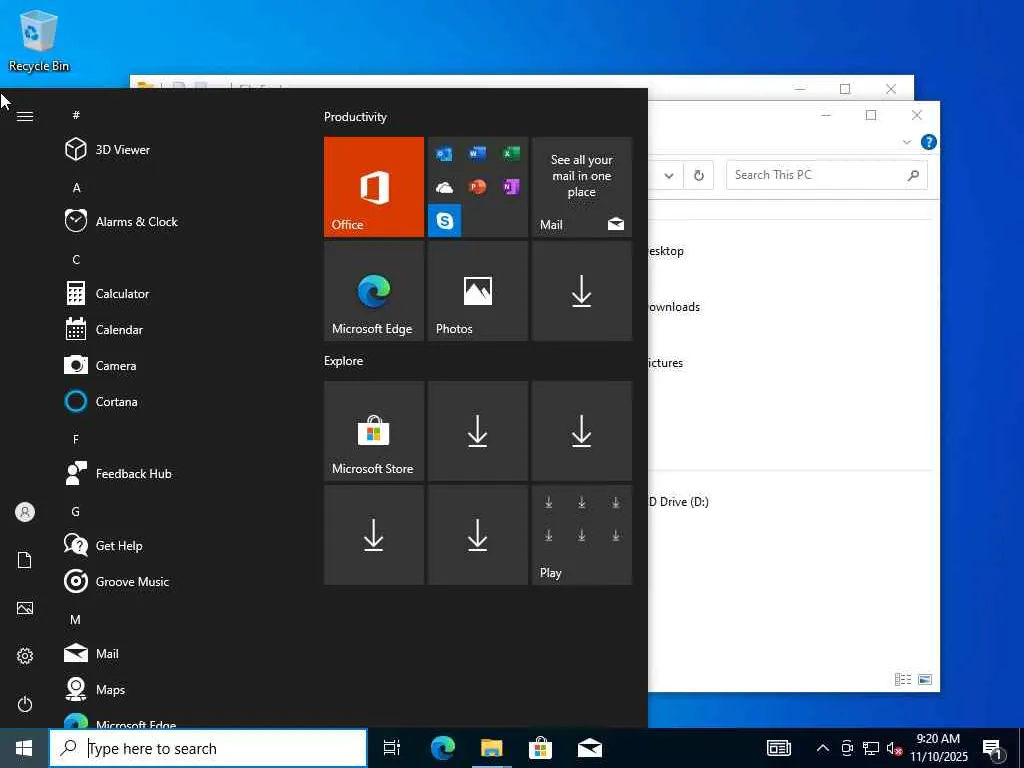Open the Photos tile
The image size is (1024, 768).
(x=477, y=291)
